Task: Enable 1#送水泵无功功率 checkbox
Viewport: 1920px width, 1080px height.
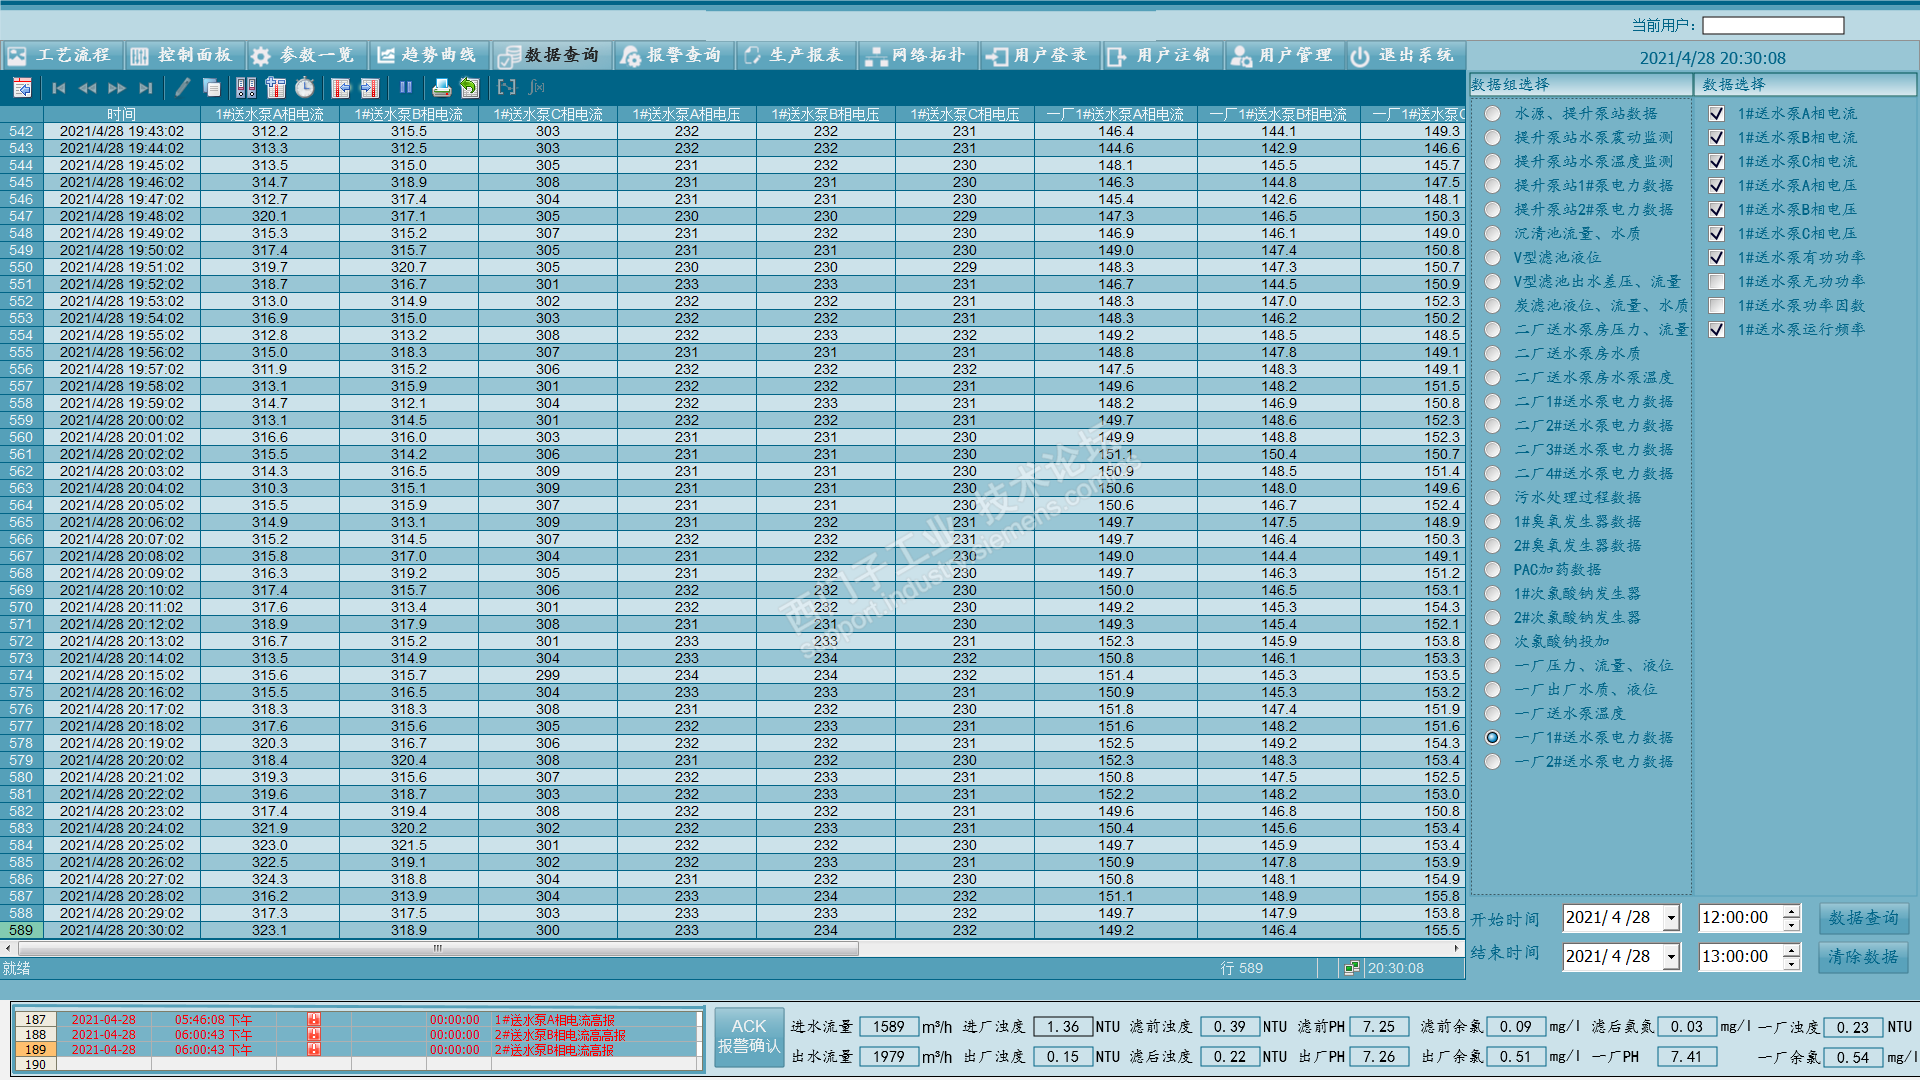Action: [1716, 282]
